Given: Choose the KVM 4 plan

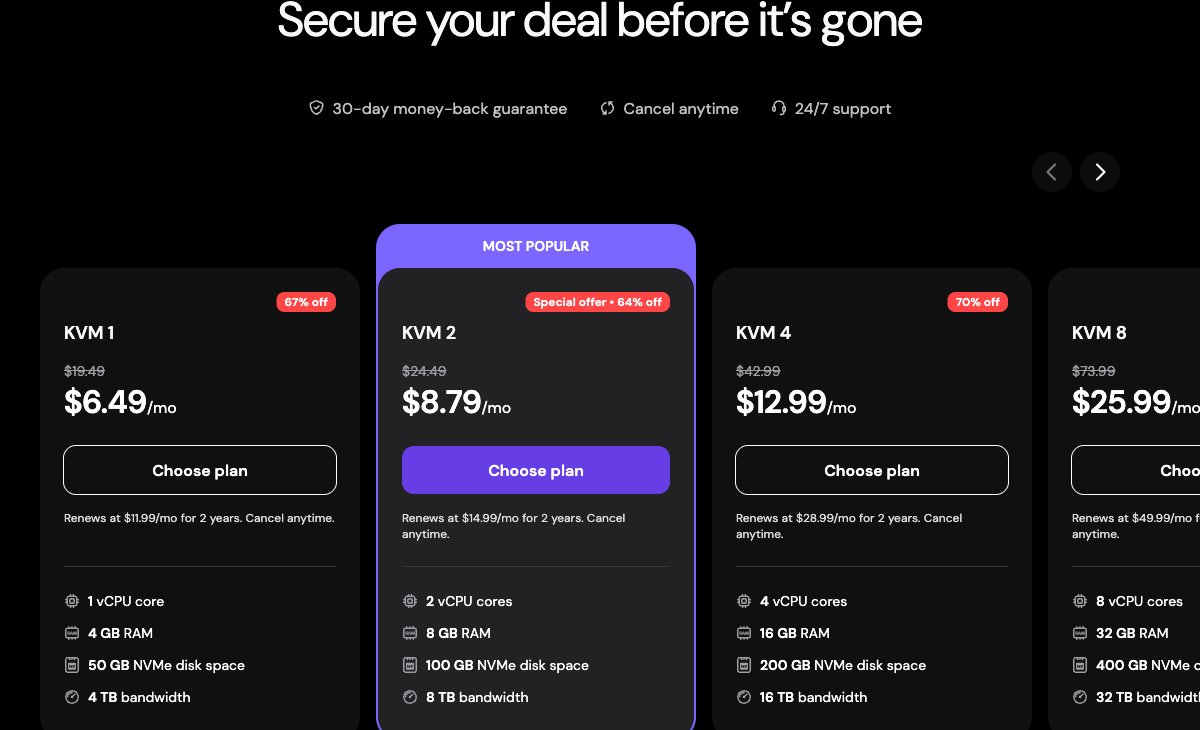Looking at the screenshot, I should pos(872,470).
